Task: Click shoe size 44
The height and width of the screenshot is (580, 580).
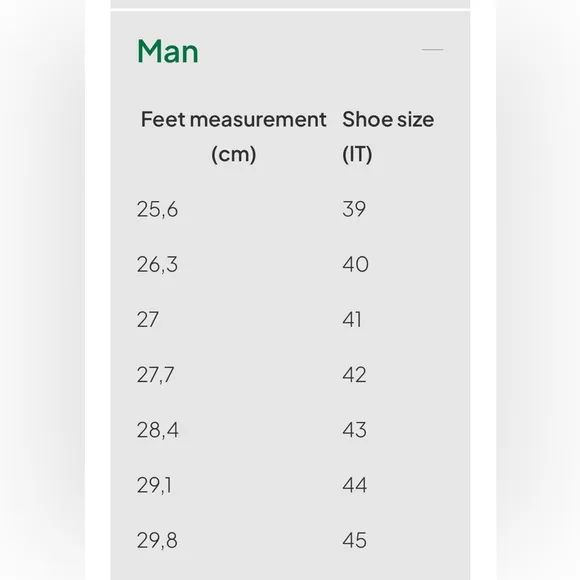Action: [x=354, y=485]
